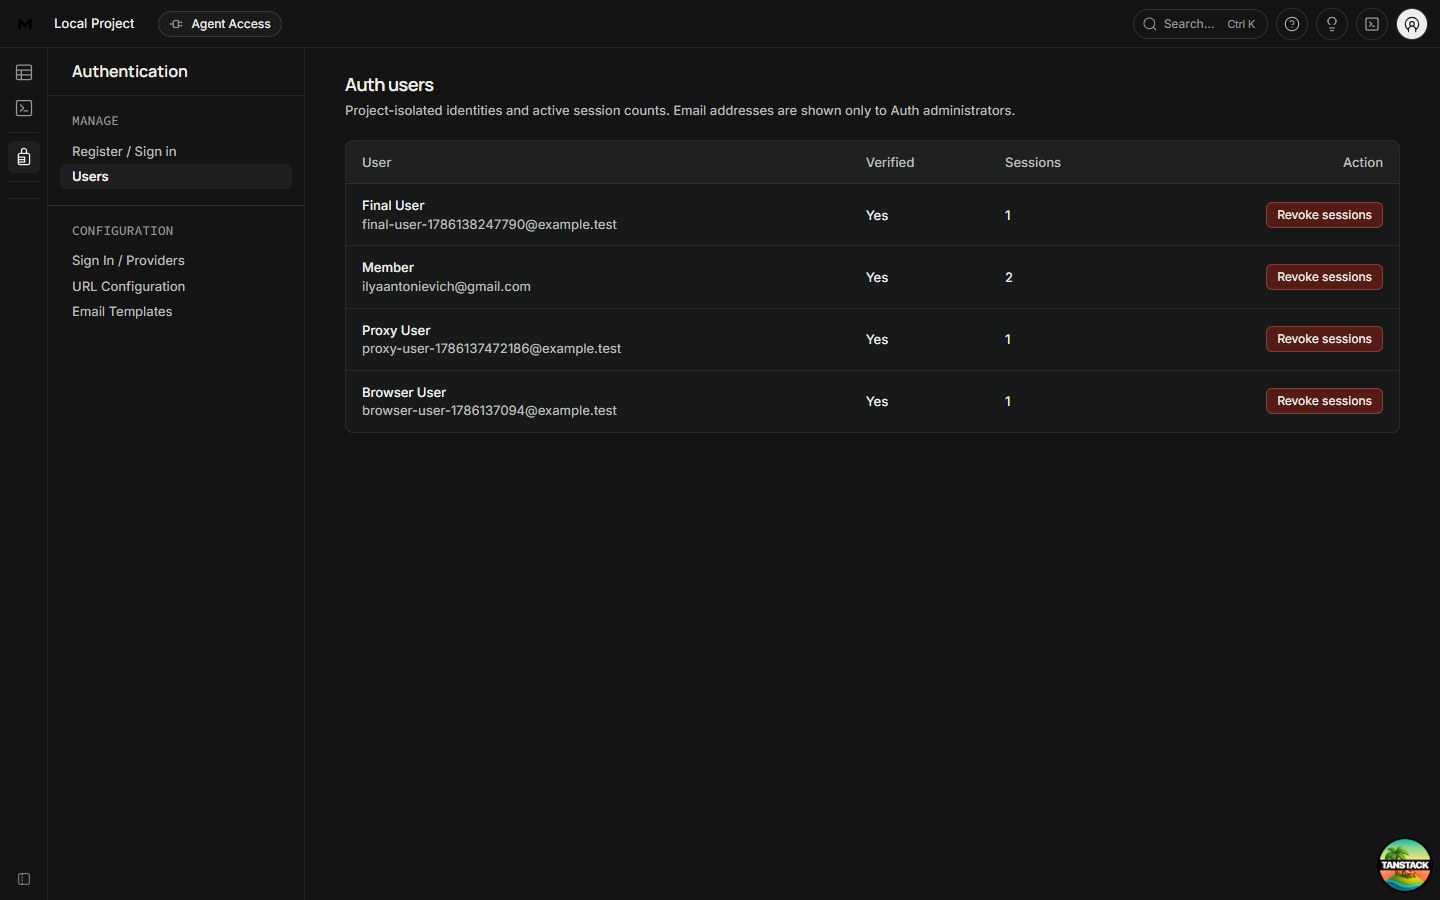Click the Verified column header
Screen dimensions: 1440x900
tap(890, 162)
